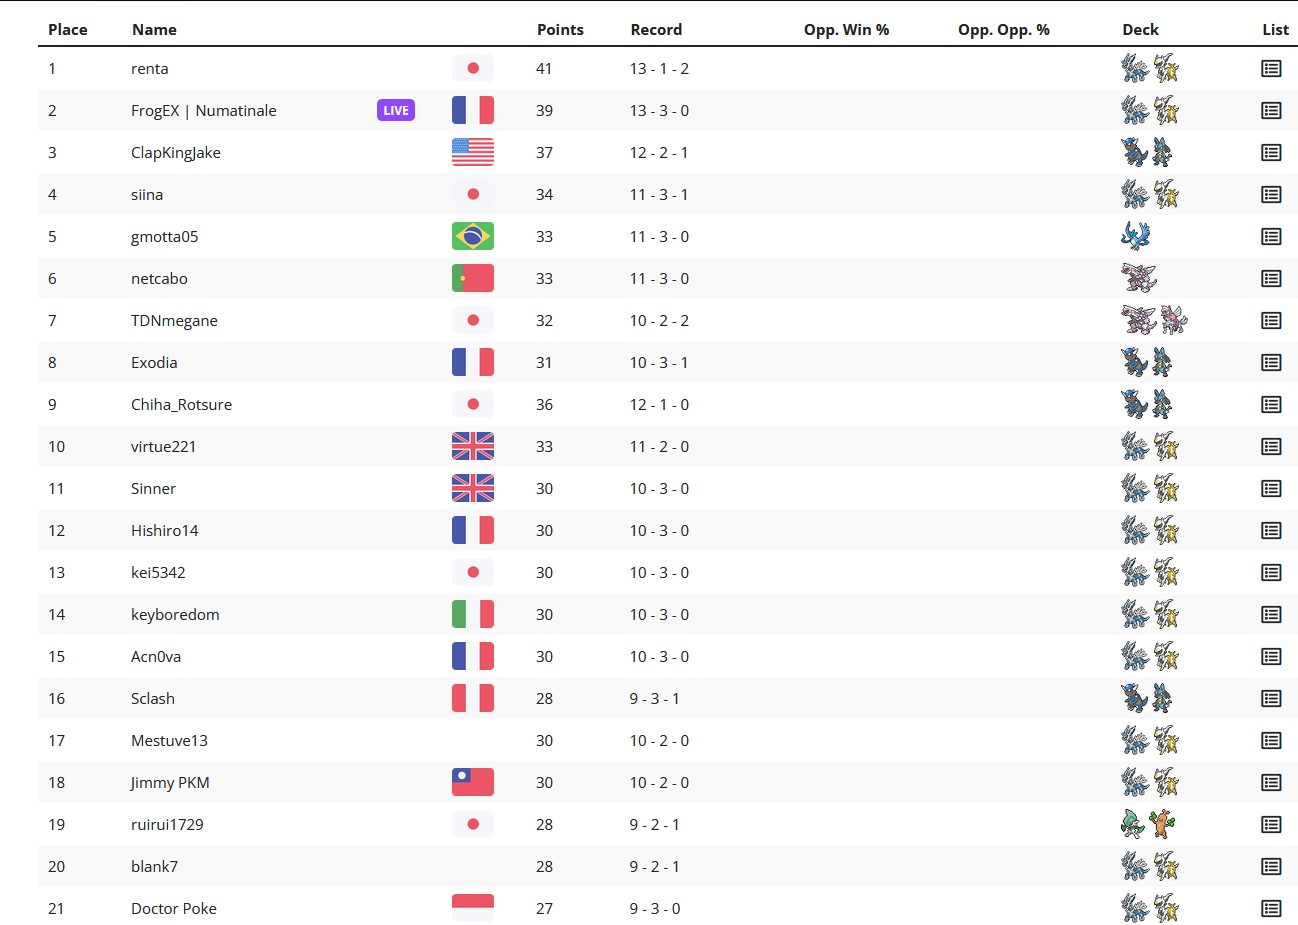Open netcabo's deck list icon
This screenshot has height=925, width=1298.
(1271, 278)
